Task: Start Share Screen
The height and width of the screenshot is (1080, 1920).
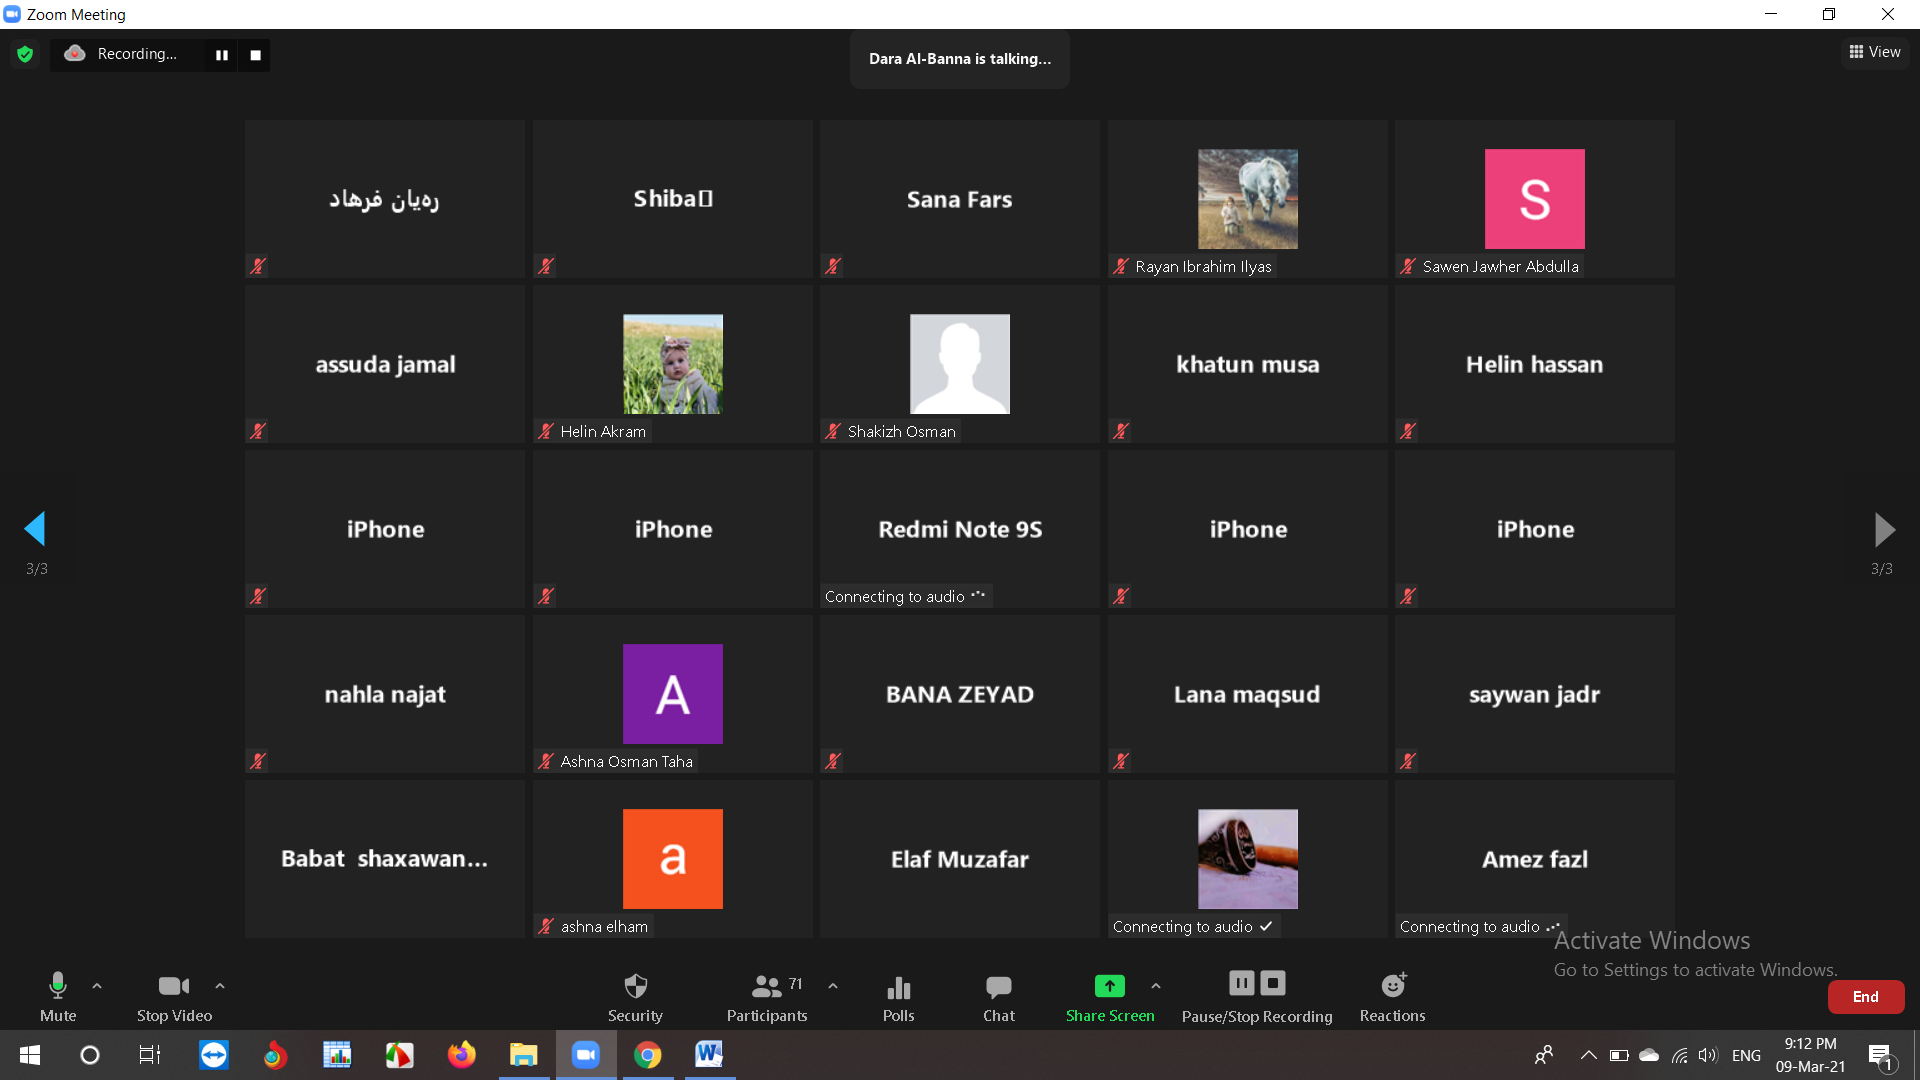Action: click(1110, 997)
